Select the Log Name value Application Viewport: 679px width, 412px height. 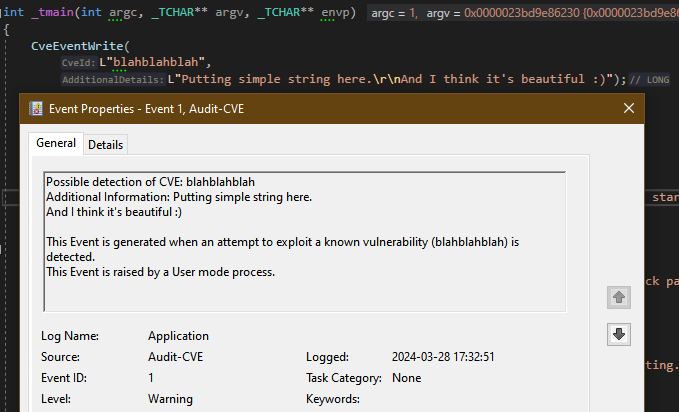click(178, 336)
